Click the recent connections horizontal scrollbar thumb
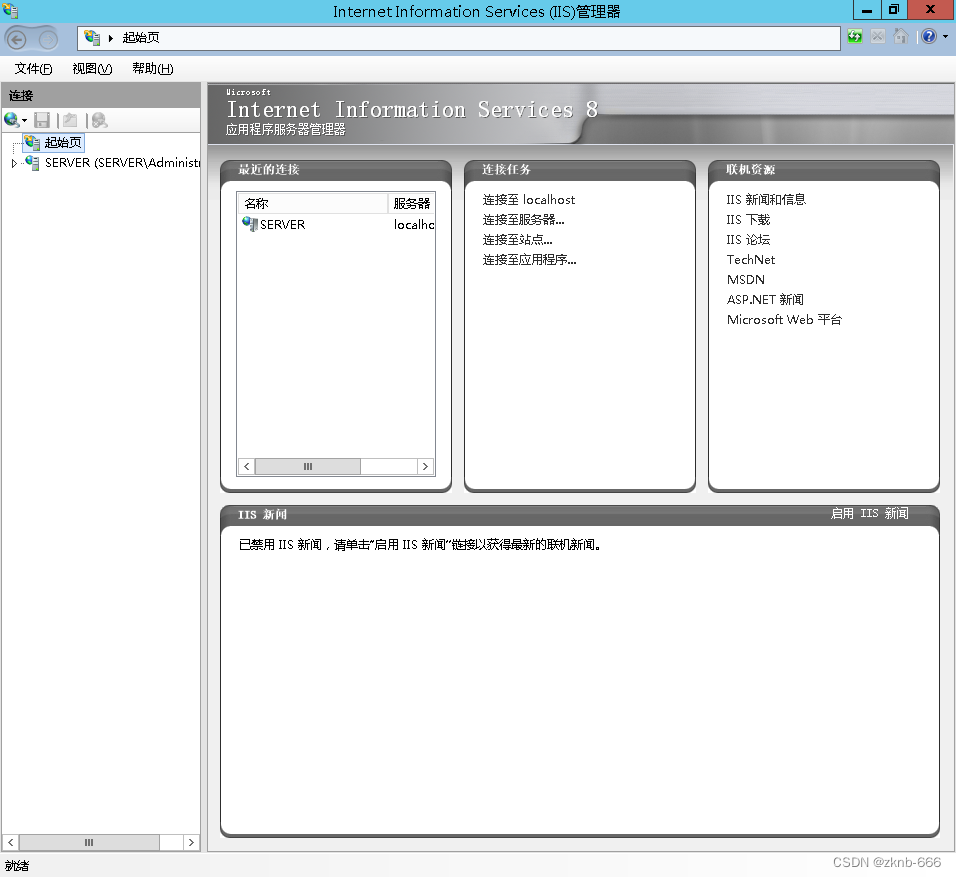The image size is (956, 877). tap(307, 467)
